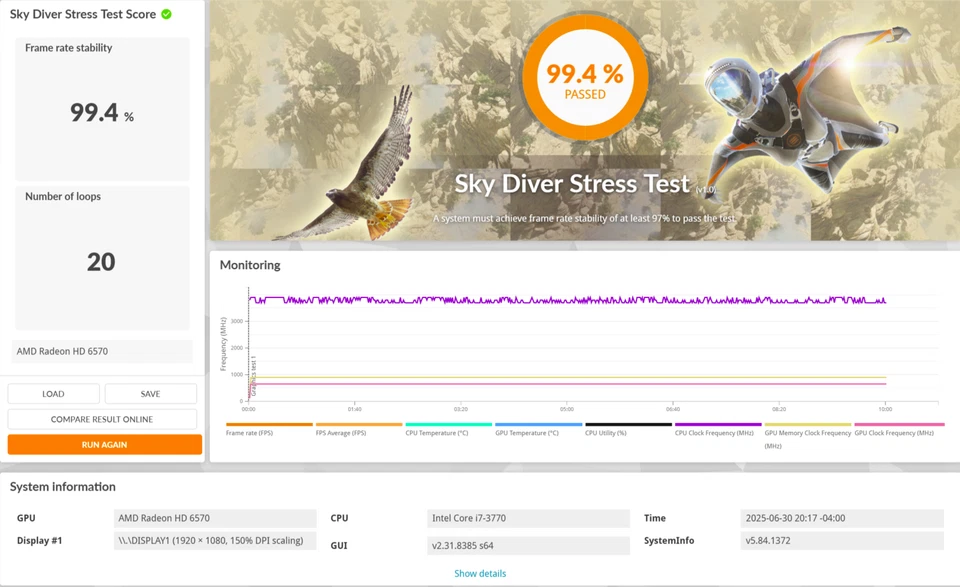Click the 99.4 % PASSED result circle
The width and height of the screenshot is (960, 587).
(585, 78)
